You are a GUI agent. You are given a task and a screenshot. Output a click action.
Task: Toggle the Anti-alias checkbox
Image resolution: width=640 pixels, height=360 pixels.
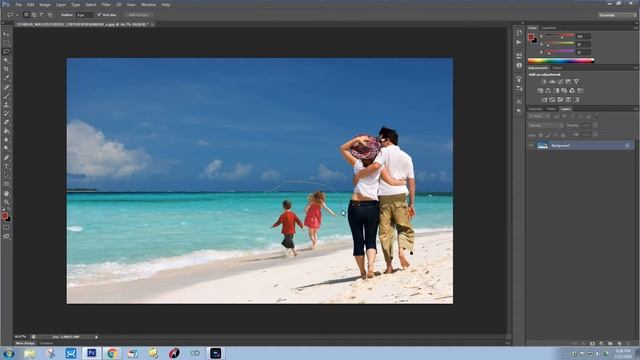[99, 15]
